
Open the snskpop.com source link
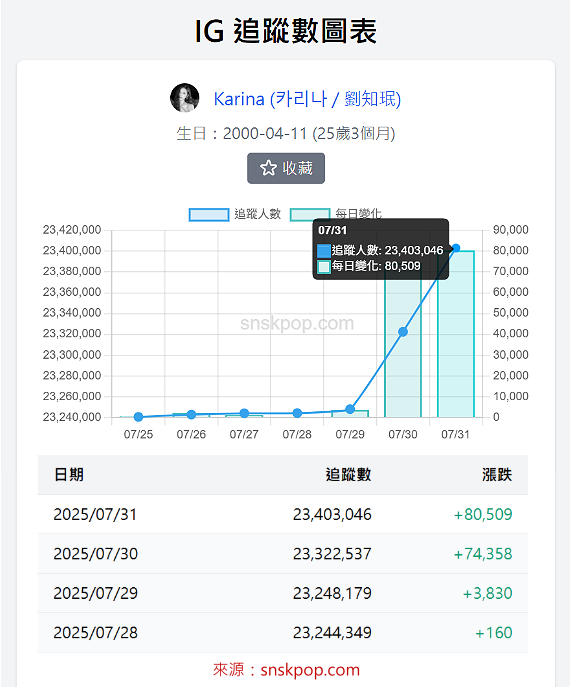[x=310, y=670]
